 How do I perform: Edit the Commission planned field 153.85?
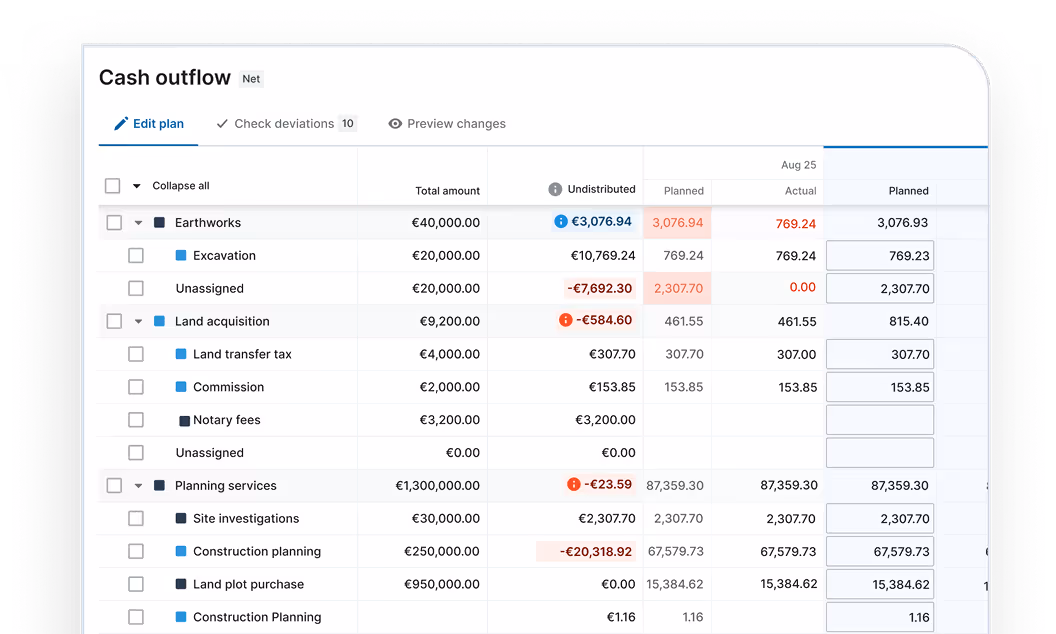880,387
